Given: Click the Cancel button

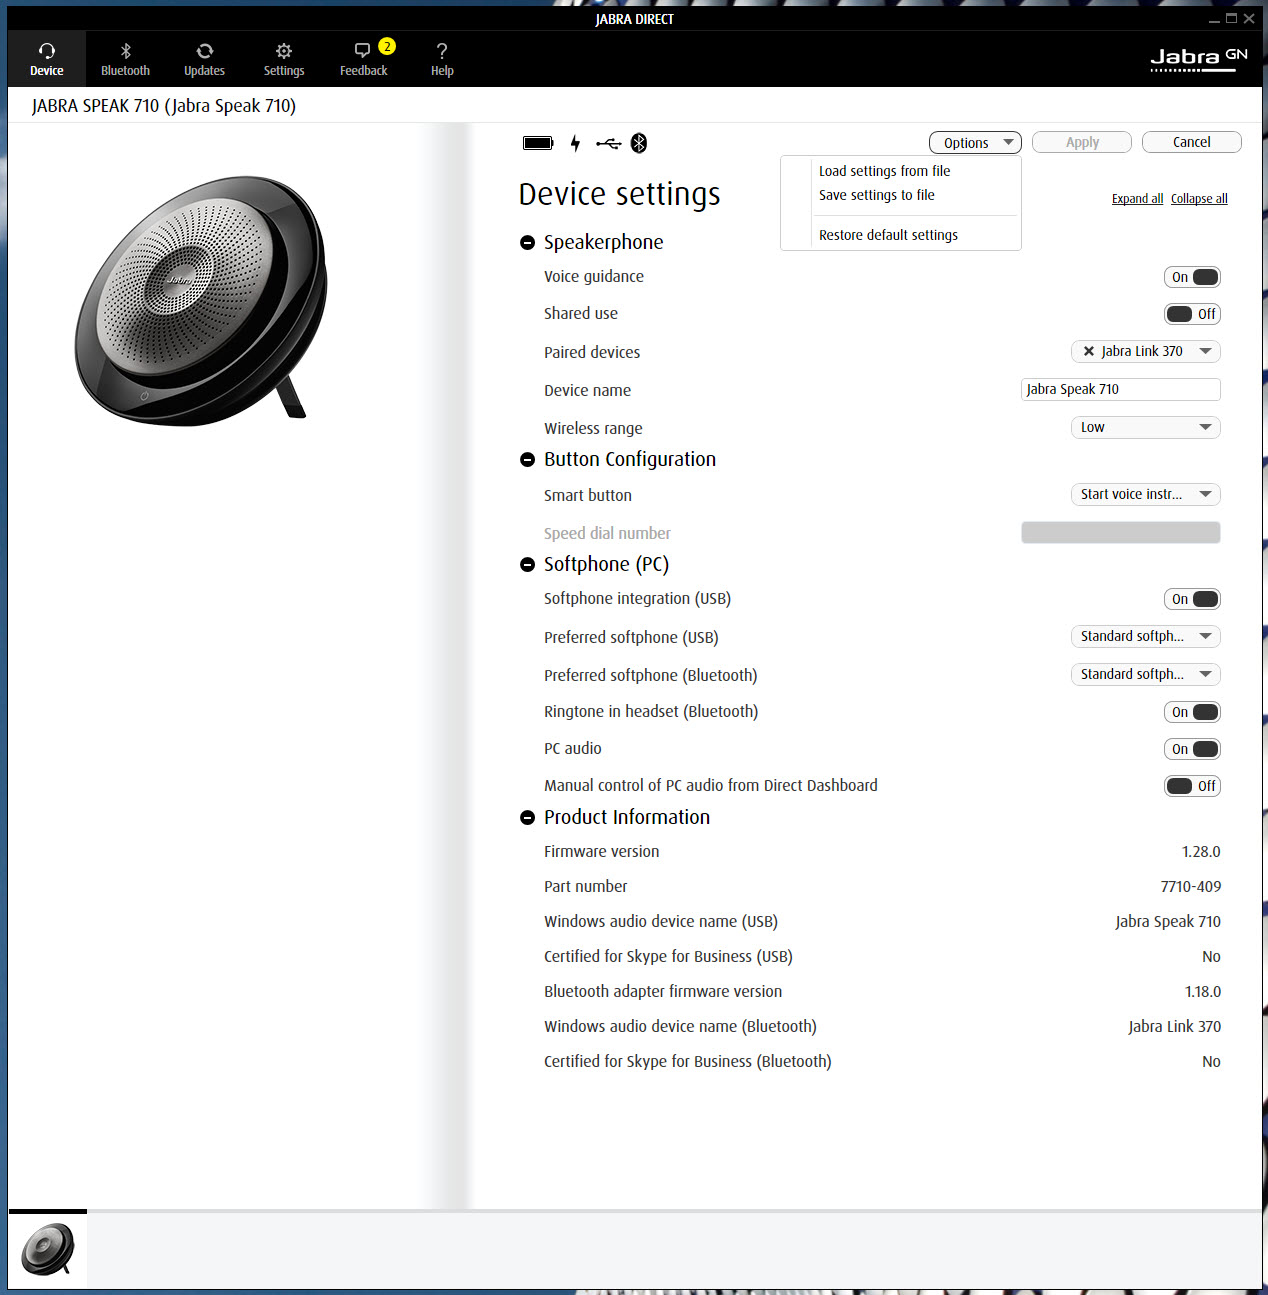Looking at the screenshot, I should point(1191,142).
